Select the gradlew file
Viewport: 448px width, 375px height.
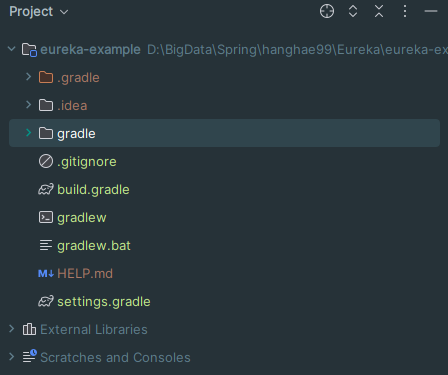(82, 218)
